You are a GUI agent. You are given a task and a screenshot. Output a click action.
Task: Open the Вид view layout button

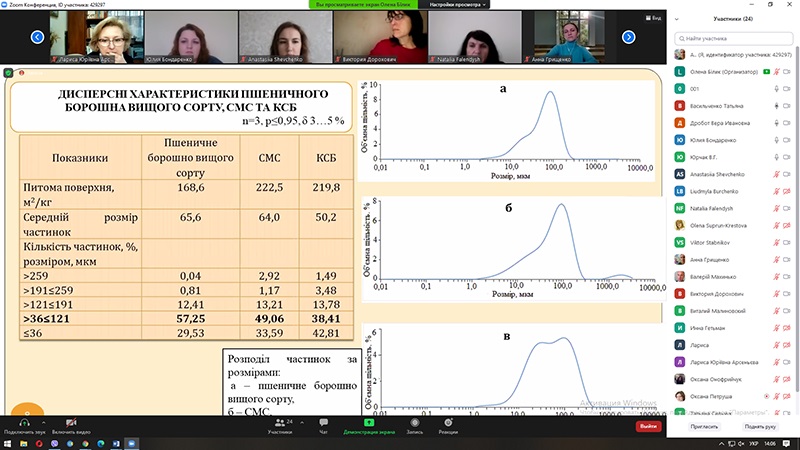654,18
